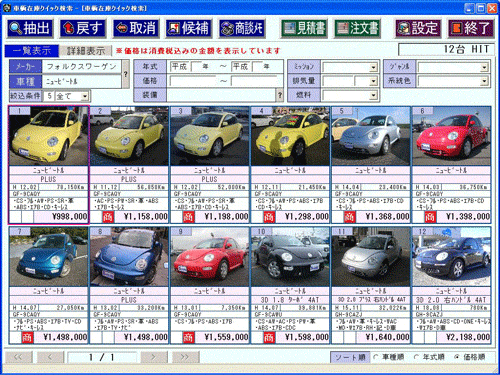Screen dimensions: 500x375
Task: Open the 候補 candidates toolbar button
Action: (189, 28)
